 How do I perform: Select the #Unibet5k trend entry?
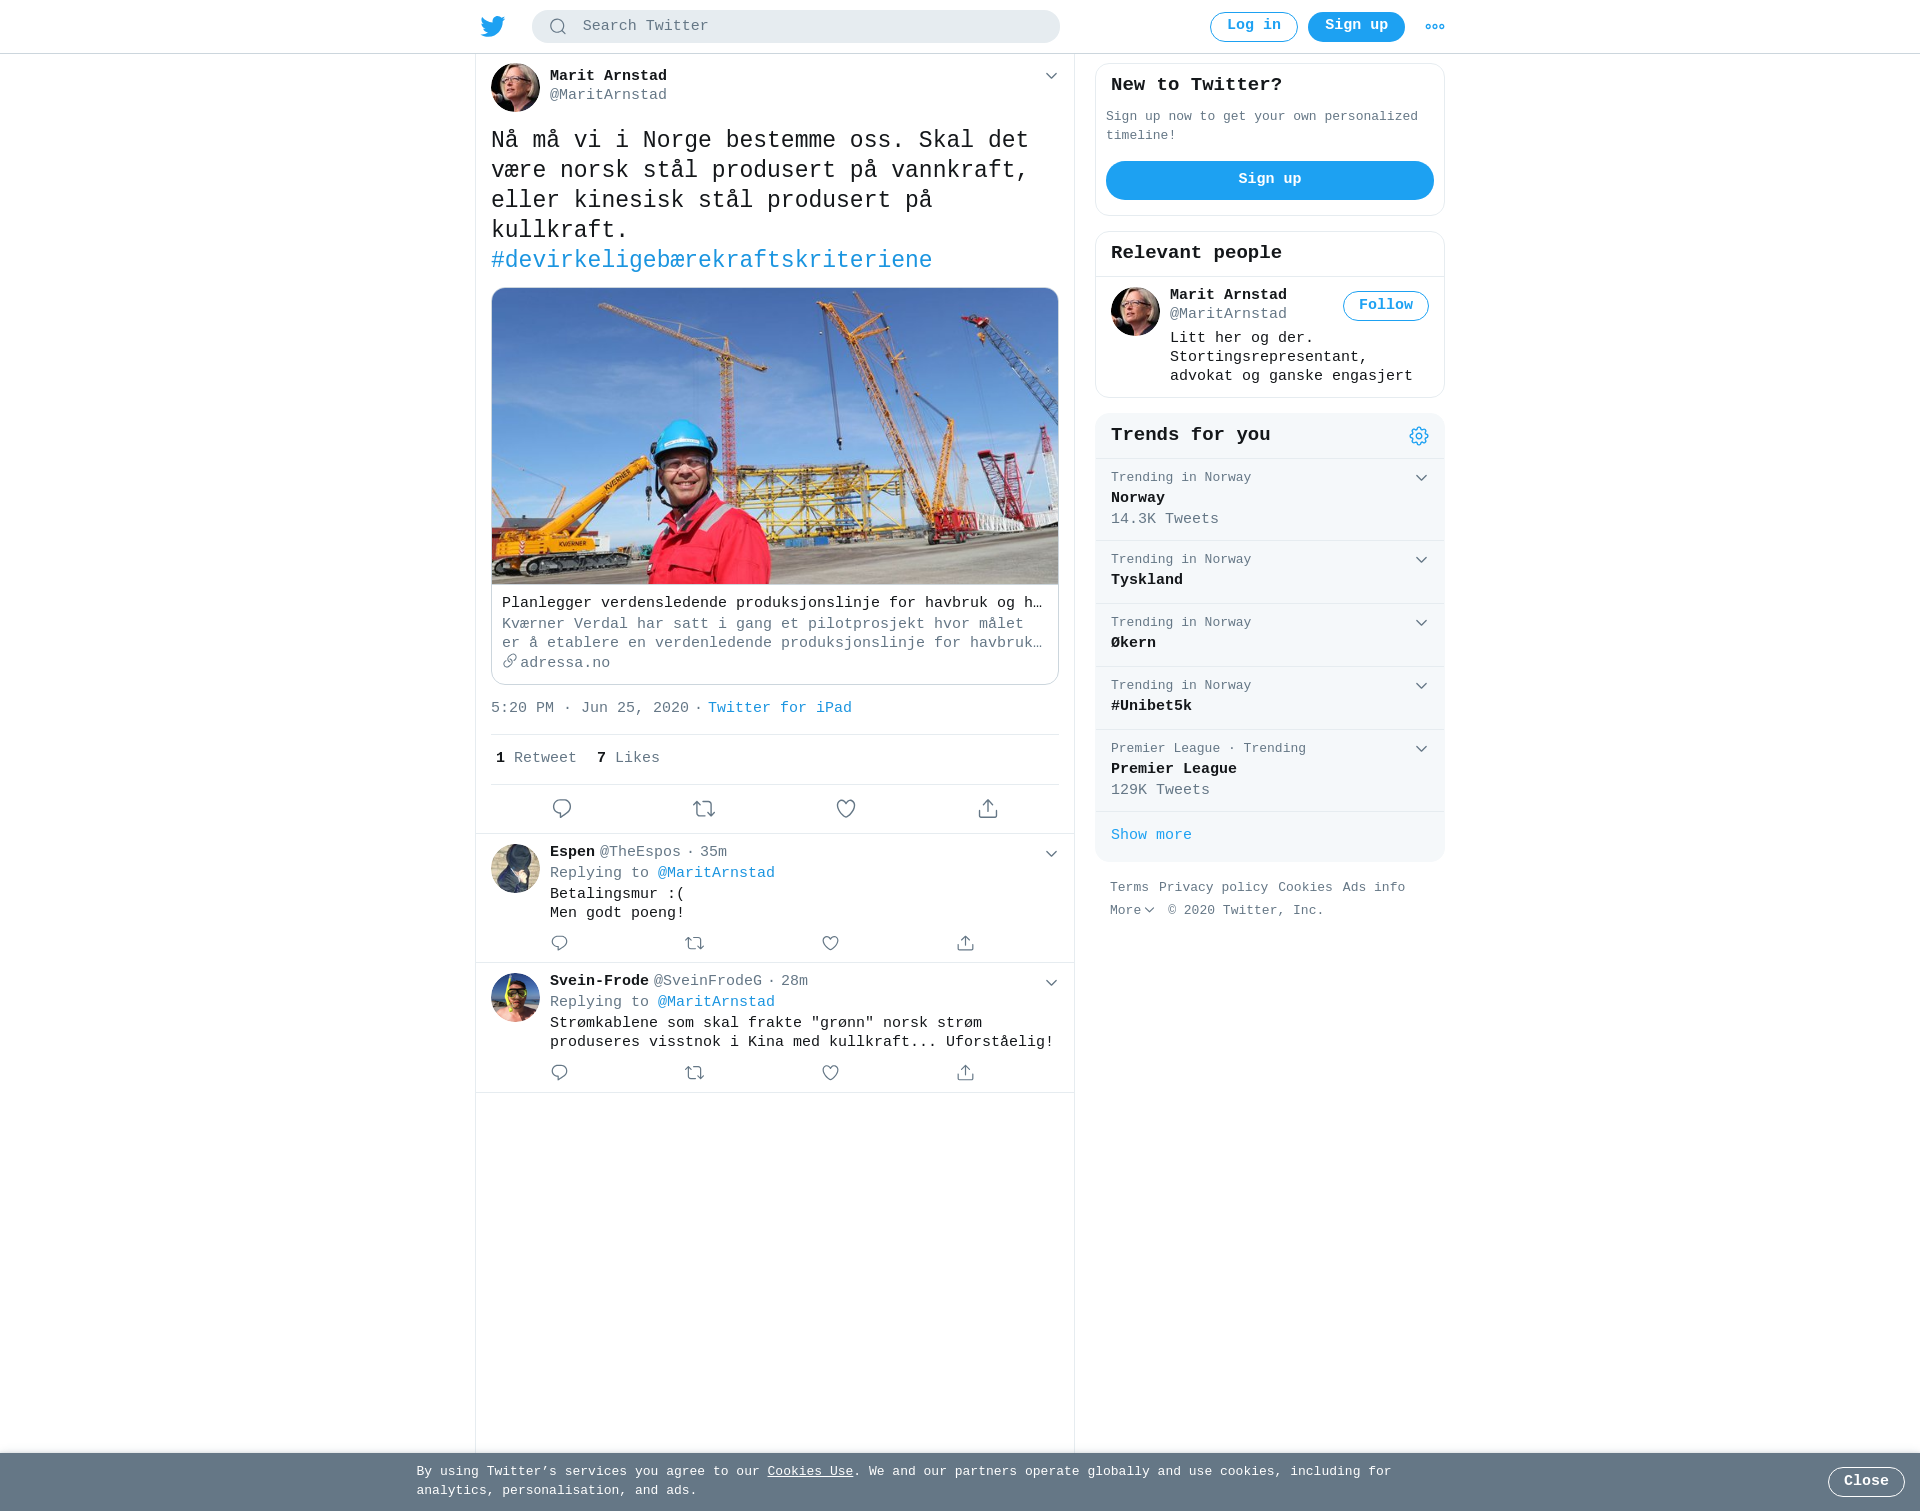tap(1270, 697)
